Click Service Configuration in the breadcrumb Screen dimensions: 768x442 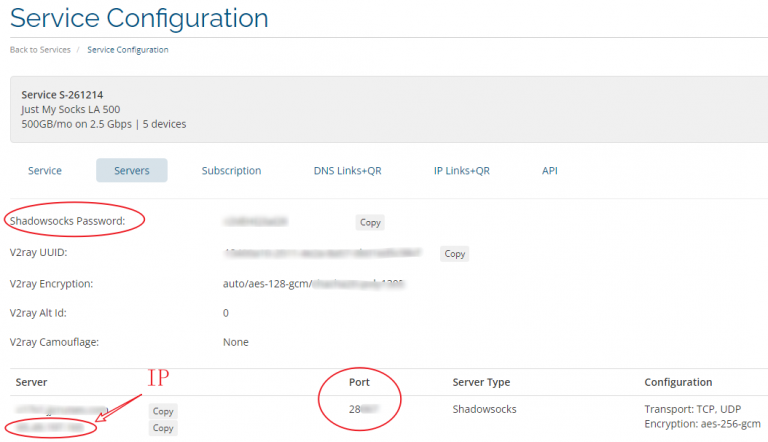pos(128,49)
